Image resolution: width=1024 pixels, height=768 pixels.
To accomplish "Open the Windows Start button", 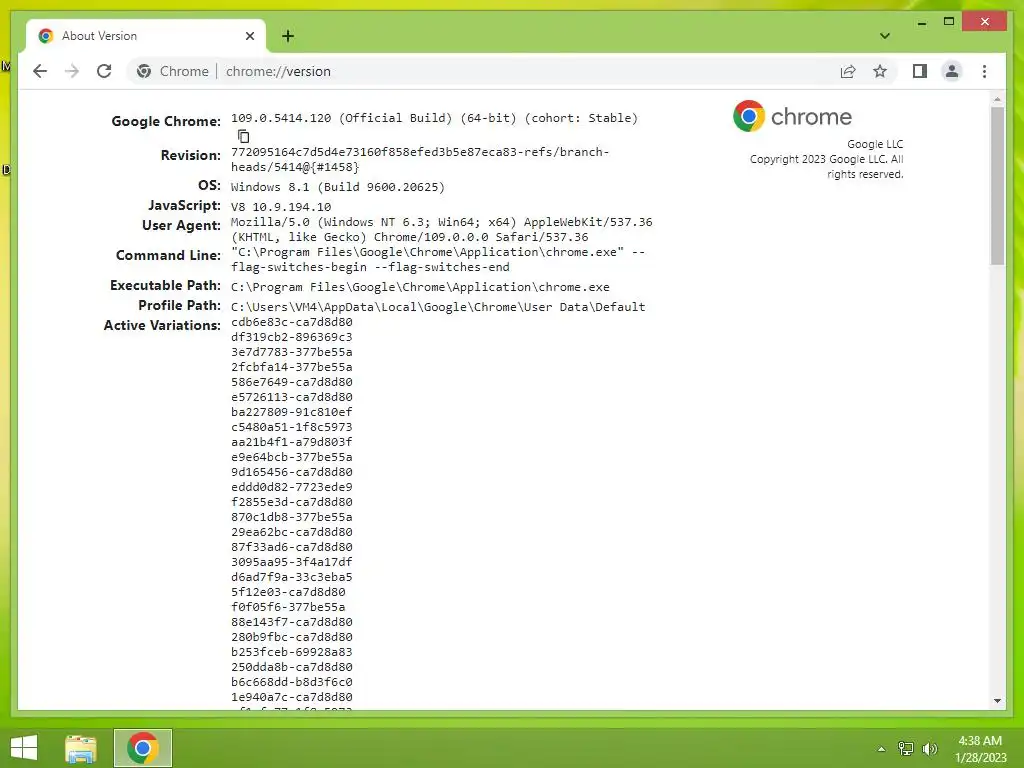I will tap(24, 748).
